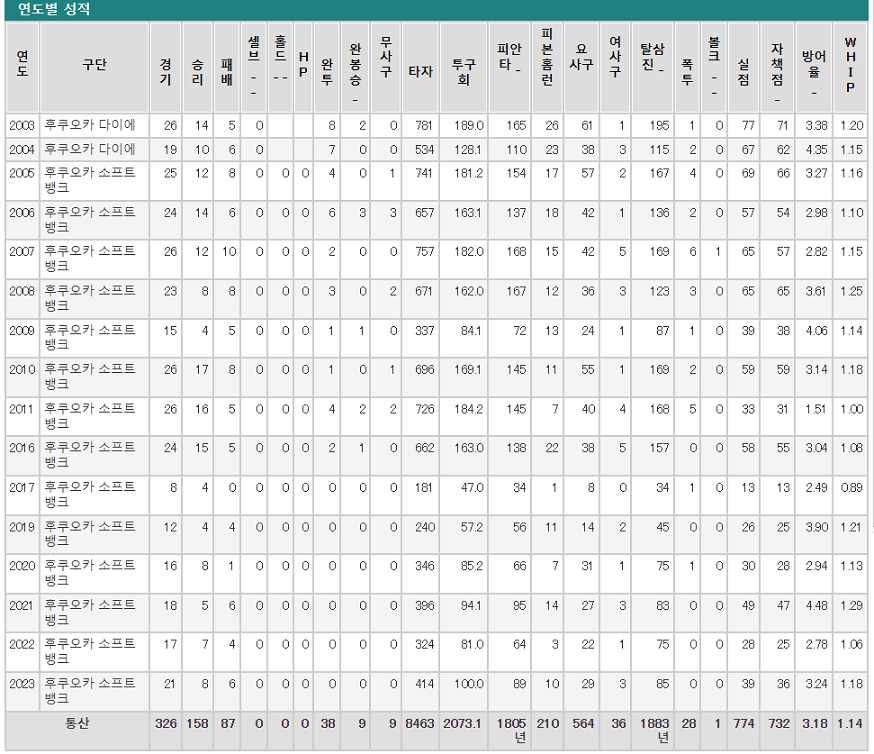Click the WHIP column header
The image size is (874, 754).
(x=850, y=65)
